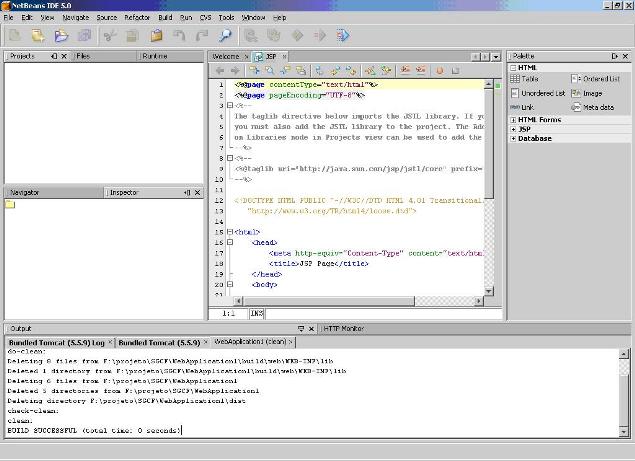
Task: Switch to the HTTP Monitor tab
Action: (346, 328)
